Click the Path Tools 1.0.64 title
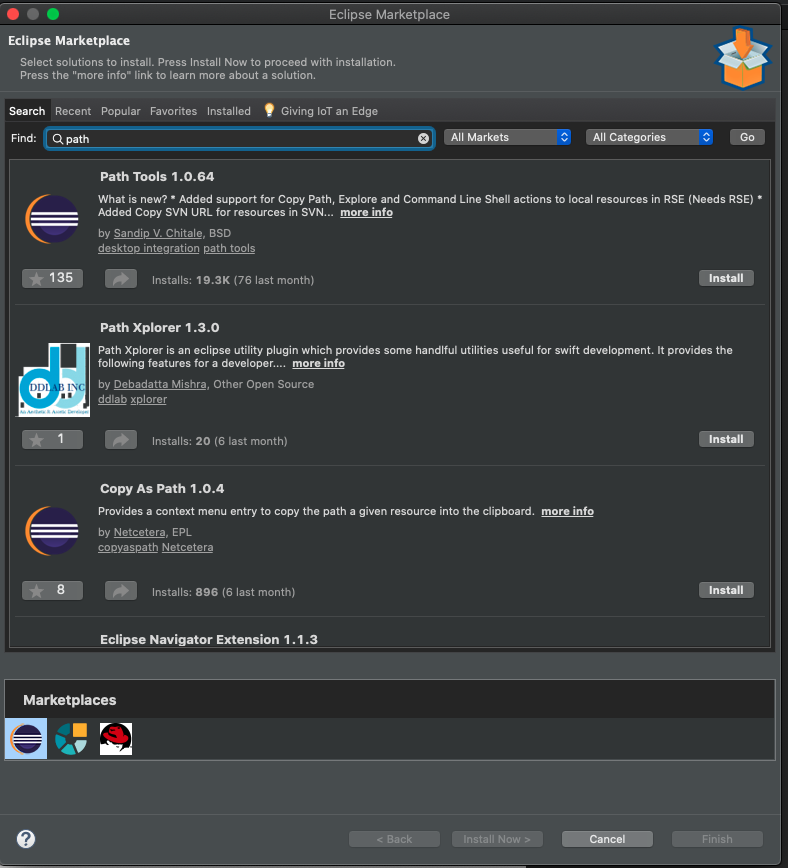 tap(157, 177)
